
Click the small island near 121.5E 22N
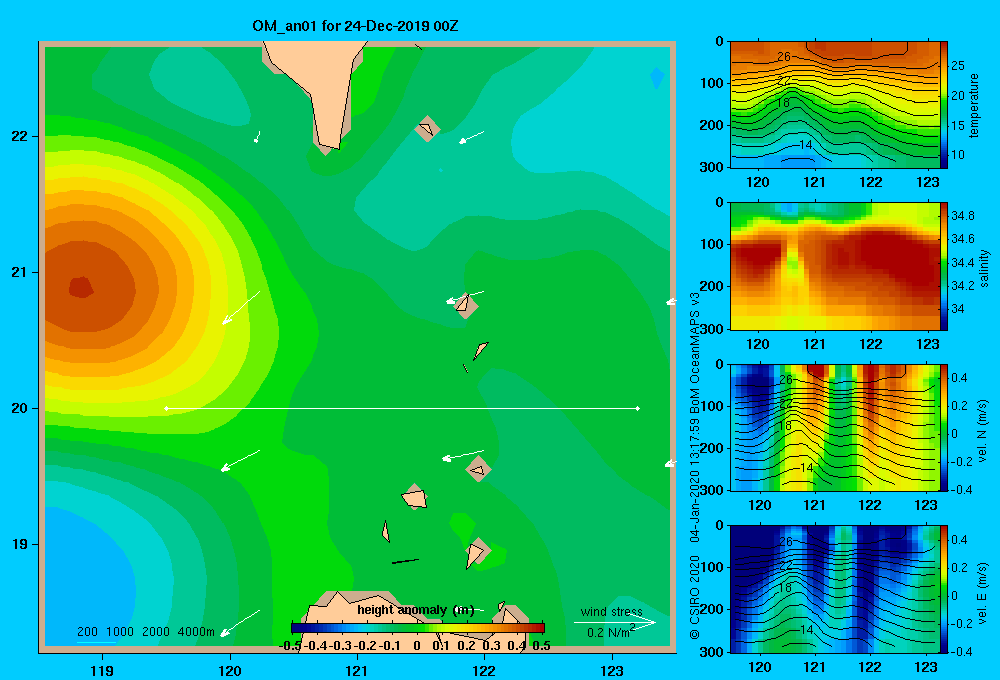click(x=427, y=129)
